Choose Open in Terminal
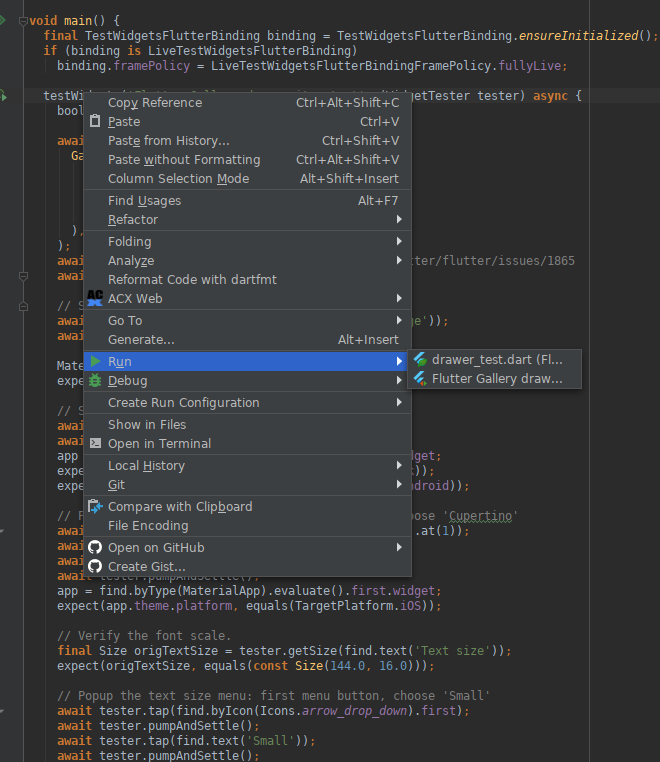 click(247, 444)
